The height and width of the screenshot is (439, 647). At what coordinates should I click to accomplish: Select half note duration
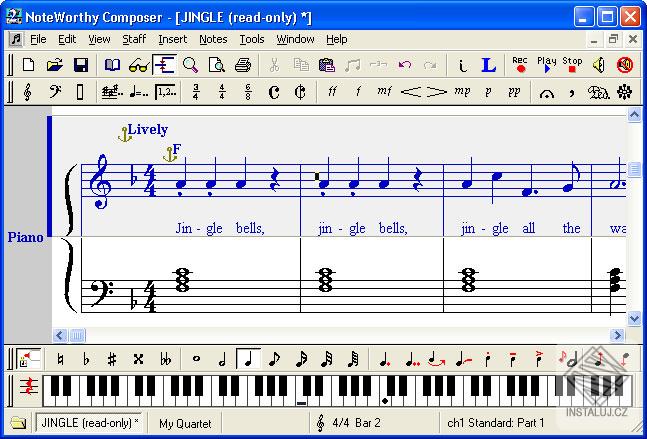click(x=222, y=359)
